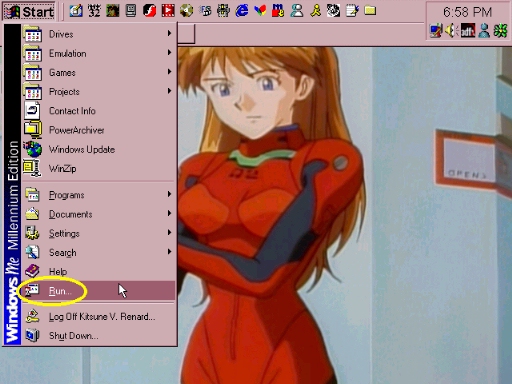Image resolution: width=512 pixels, height=384 pixels.
Task: Click the Start button
Action: (x=29, y=12)
